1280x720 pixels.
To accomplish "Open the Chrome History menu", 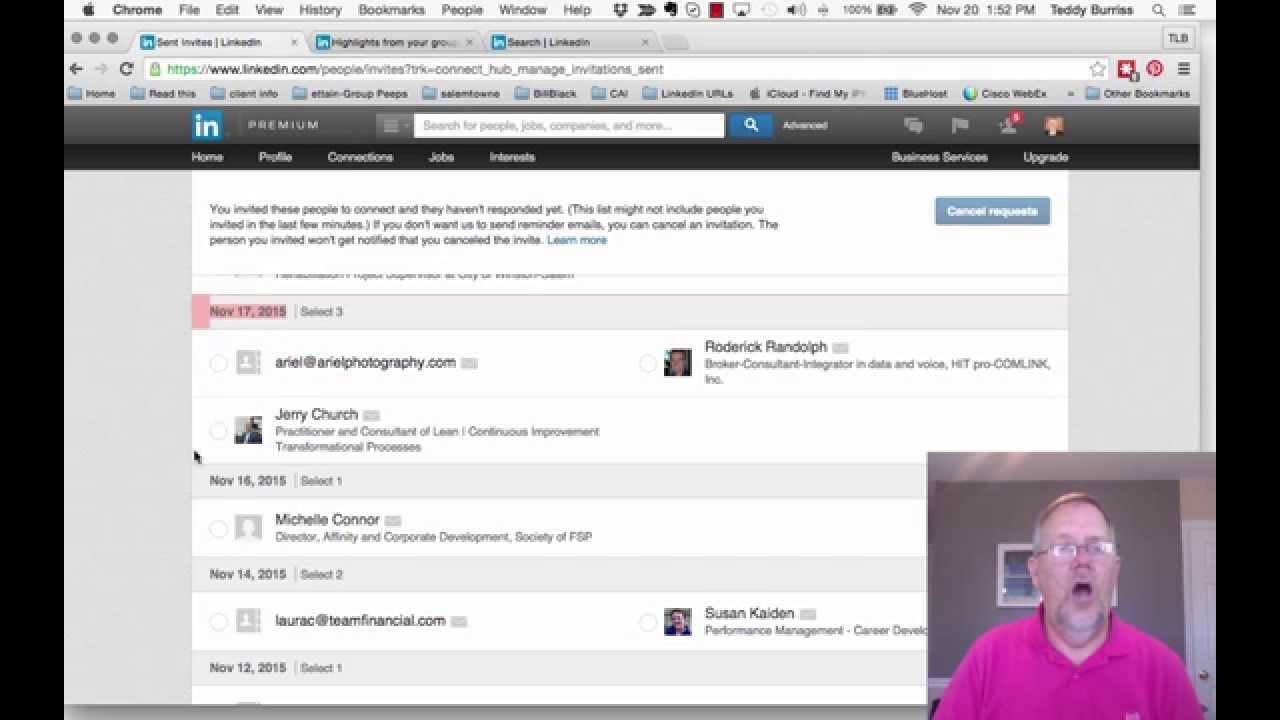I will (x=320, y=10).
